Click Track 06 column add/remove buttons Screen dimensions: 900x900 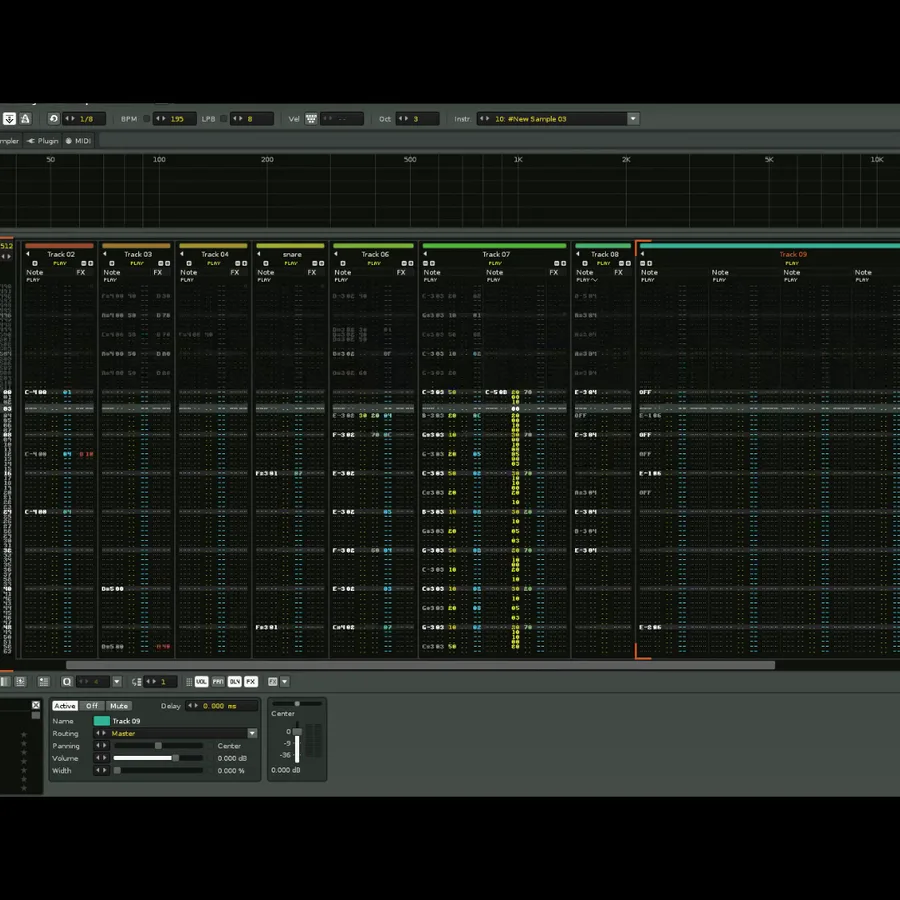click(408, 263)
